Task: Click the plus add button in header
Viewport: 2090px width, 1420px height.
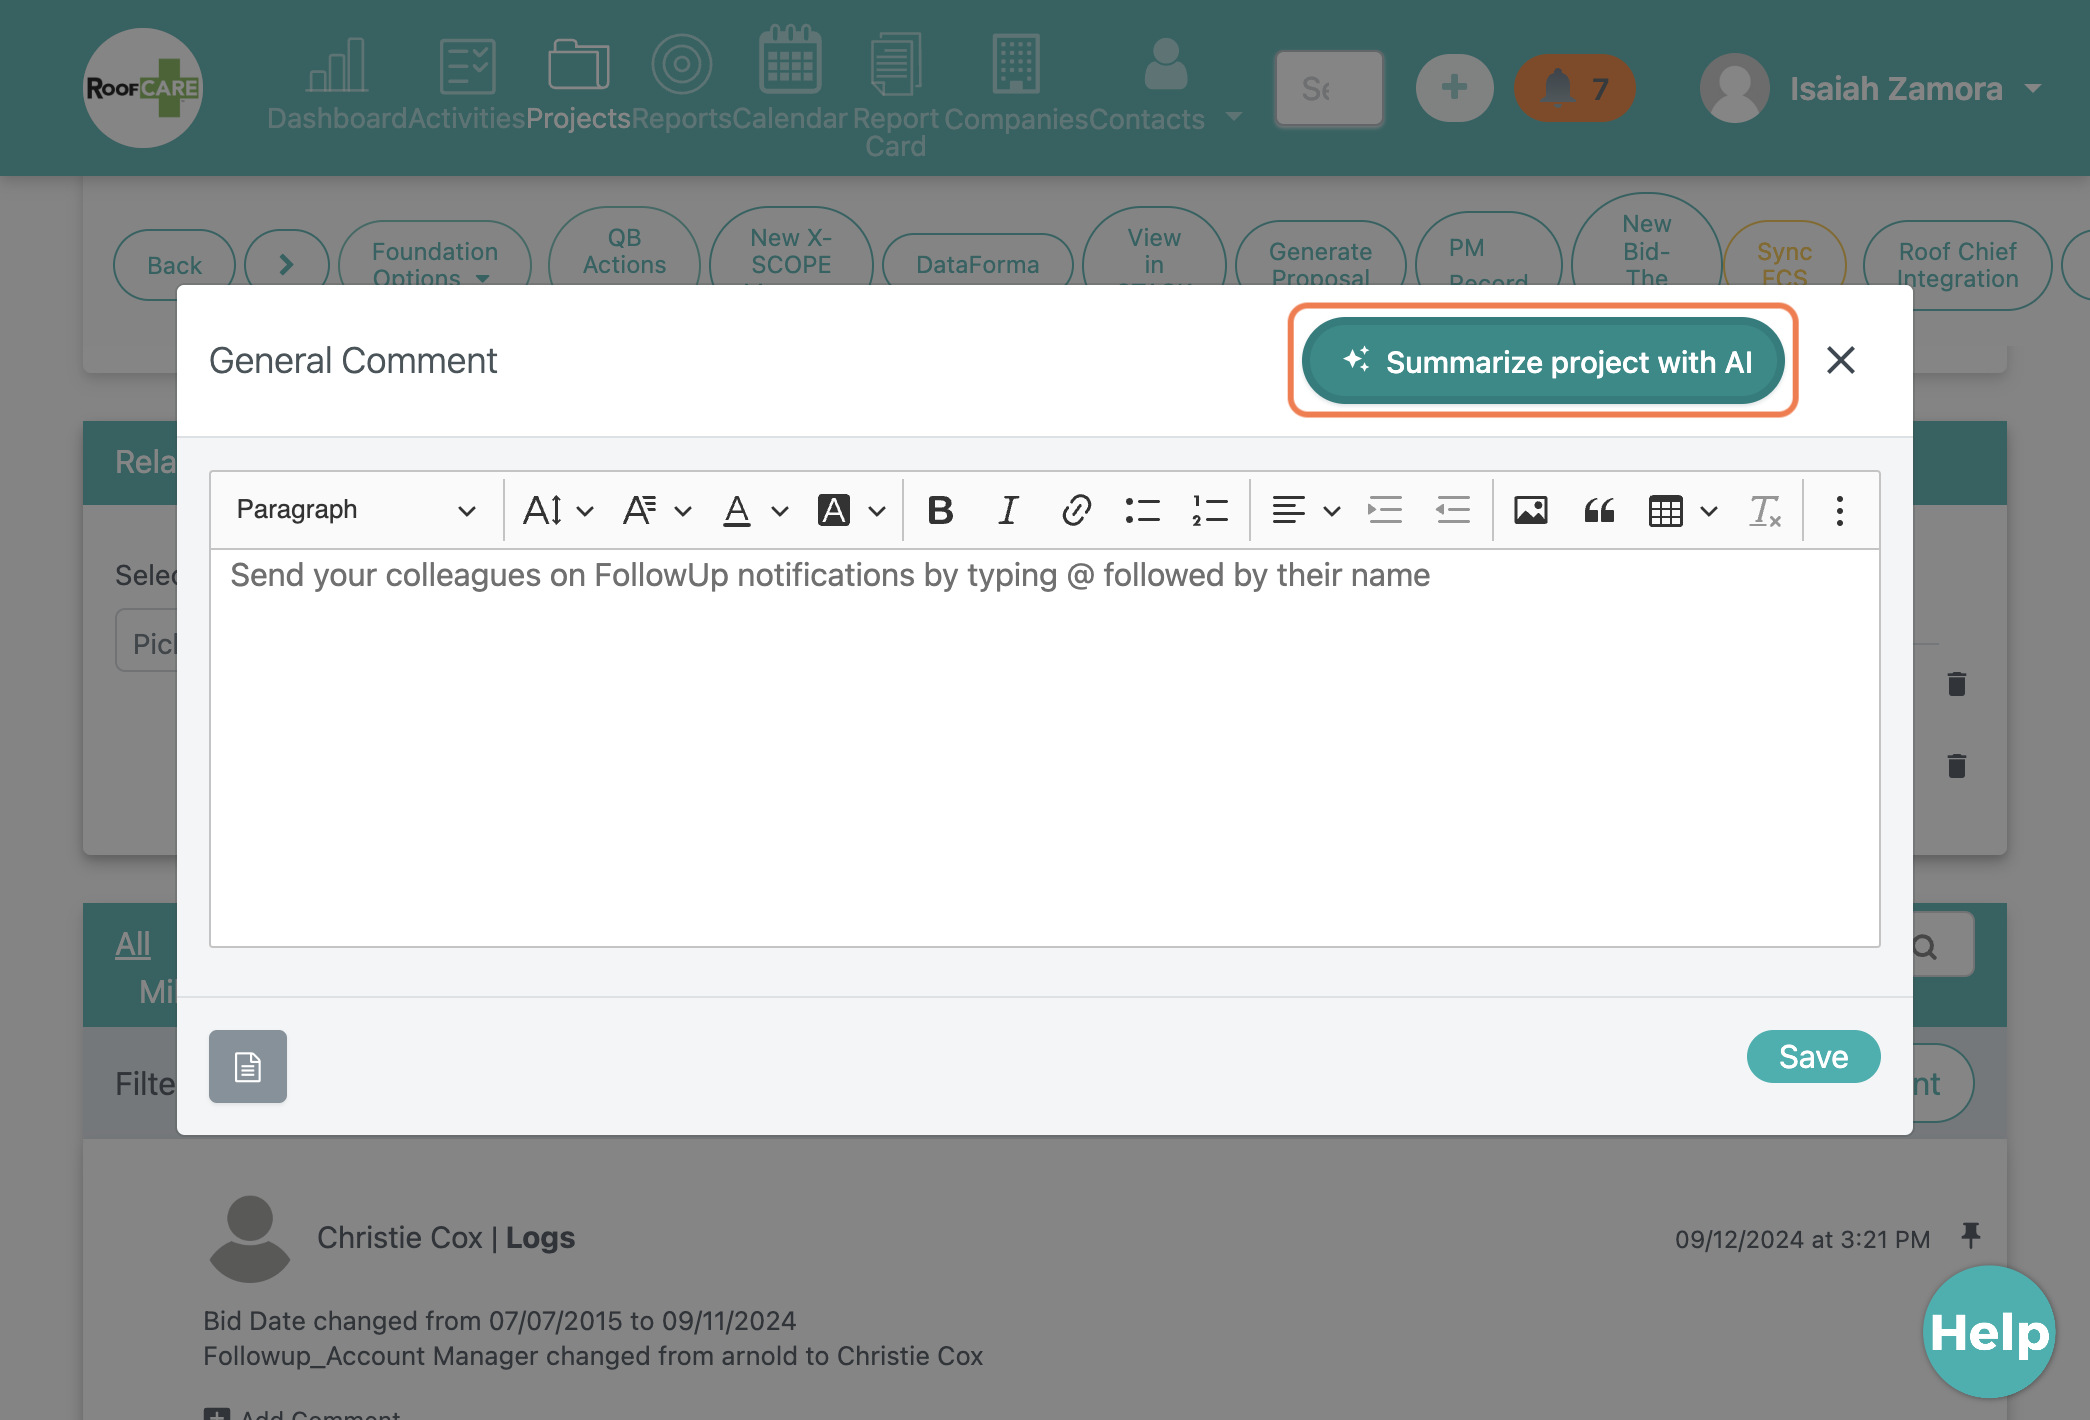Action: (1455, 88)
